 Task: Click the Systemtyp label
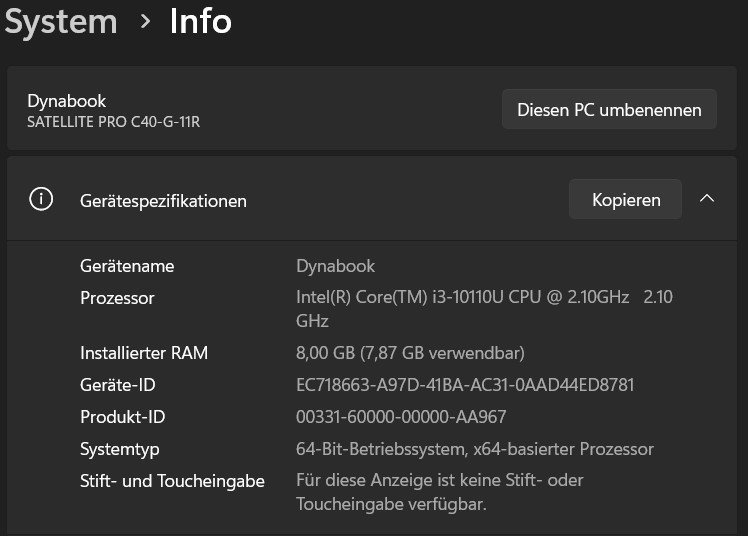point(120,449)
